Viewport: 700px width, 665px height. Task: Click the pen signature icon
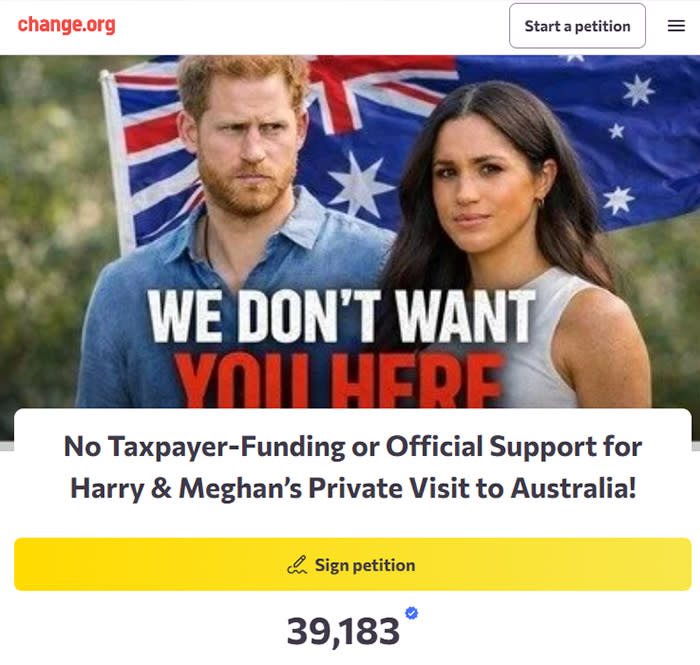click(x=297, y=565)
